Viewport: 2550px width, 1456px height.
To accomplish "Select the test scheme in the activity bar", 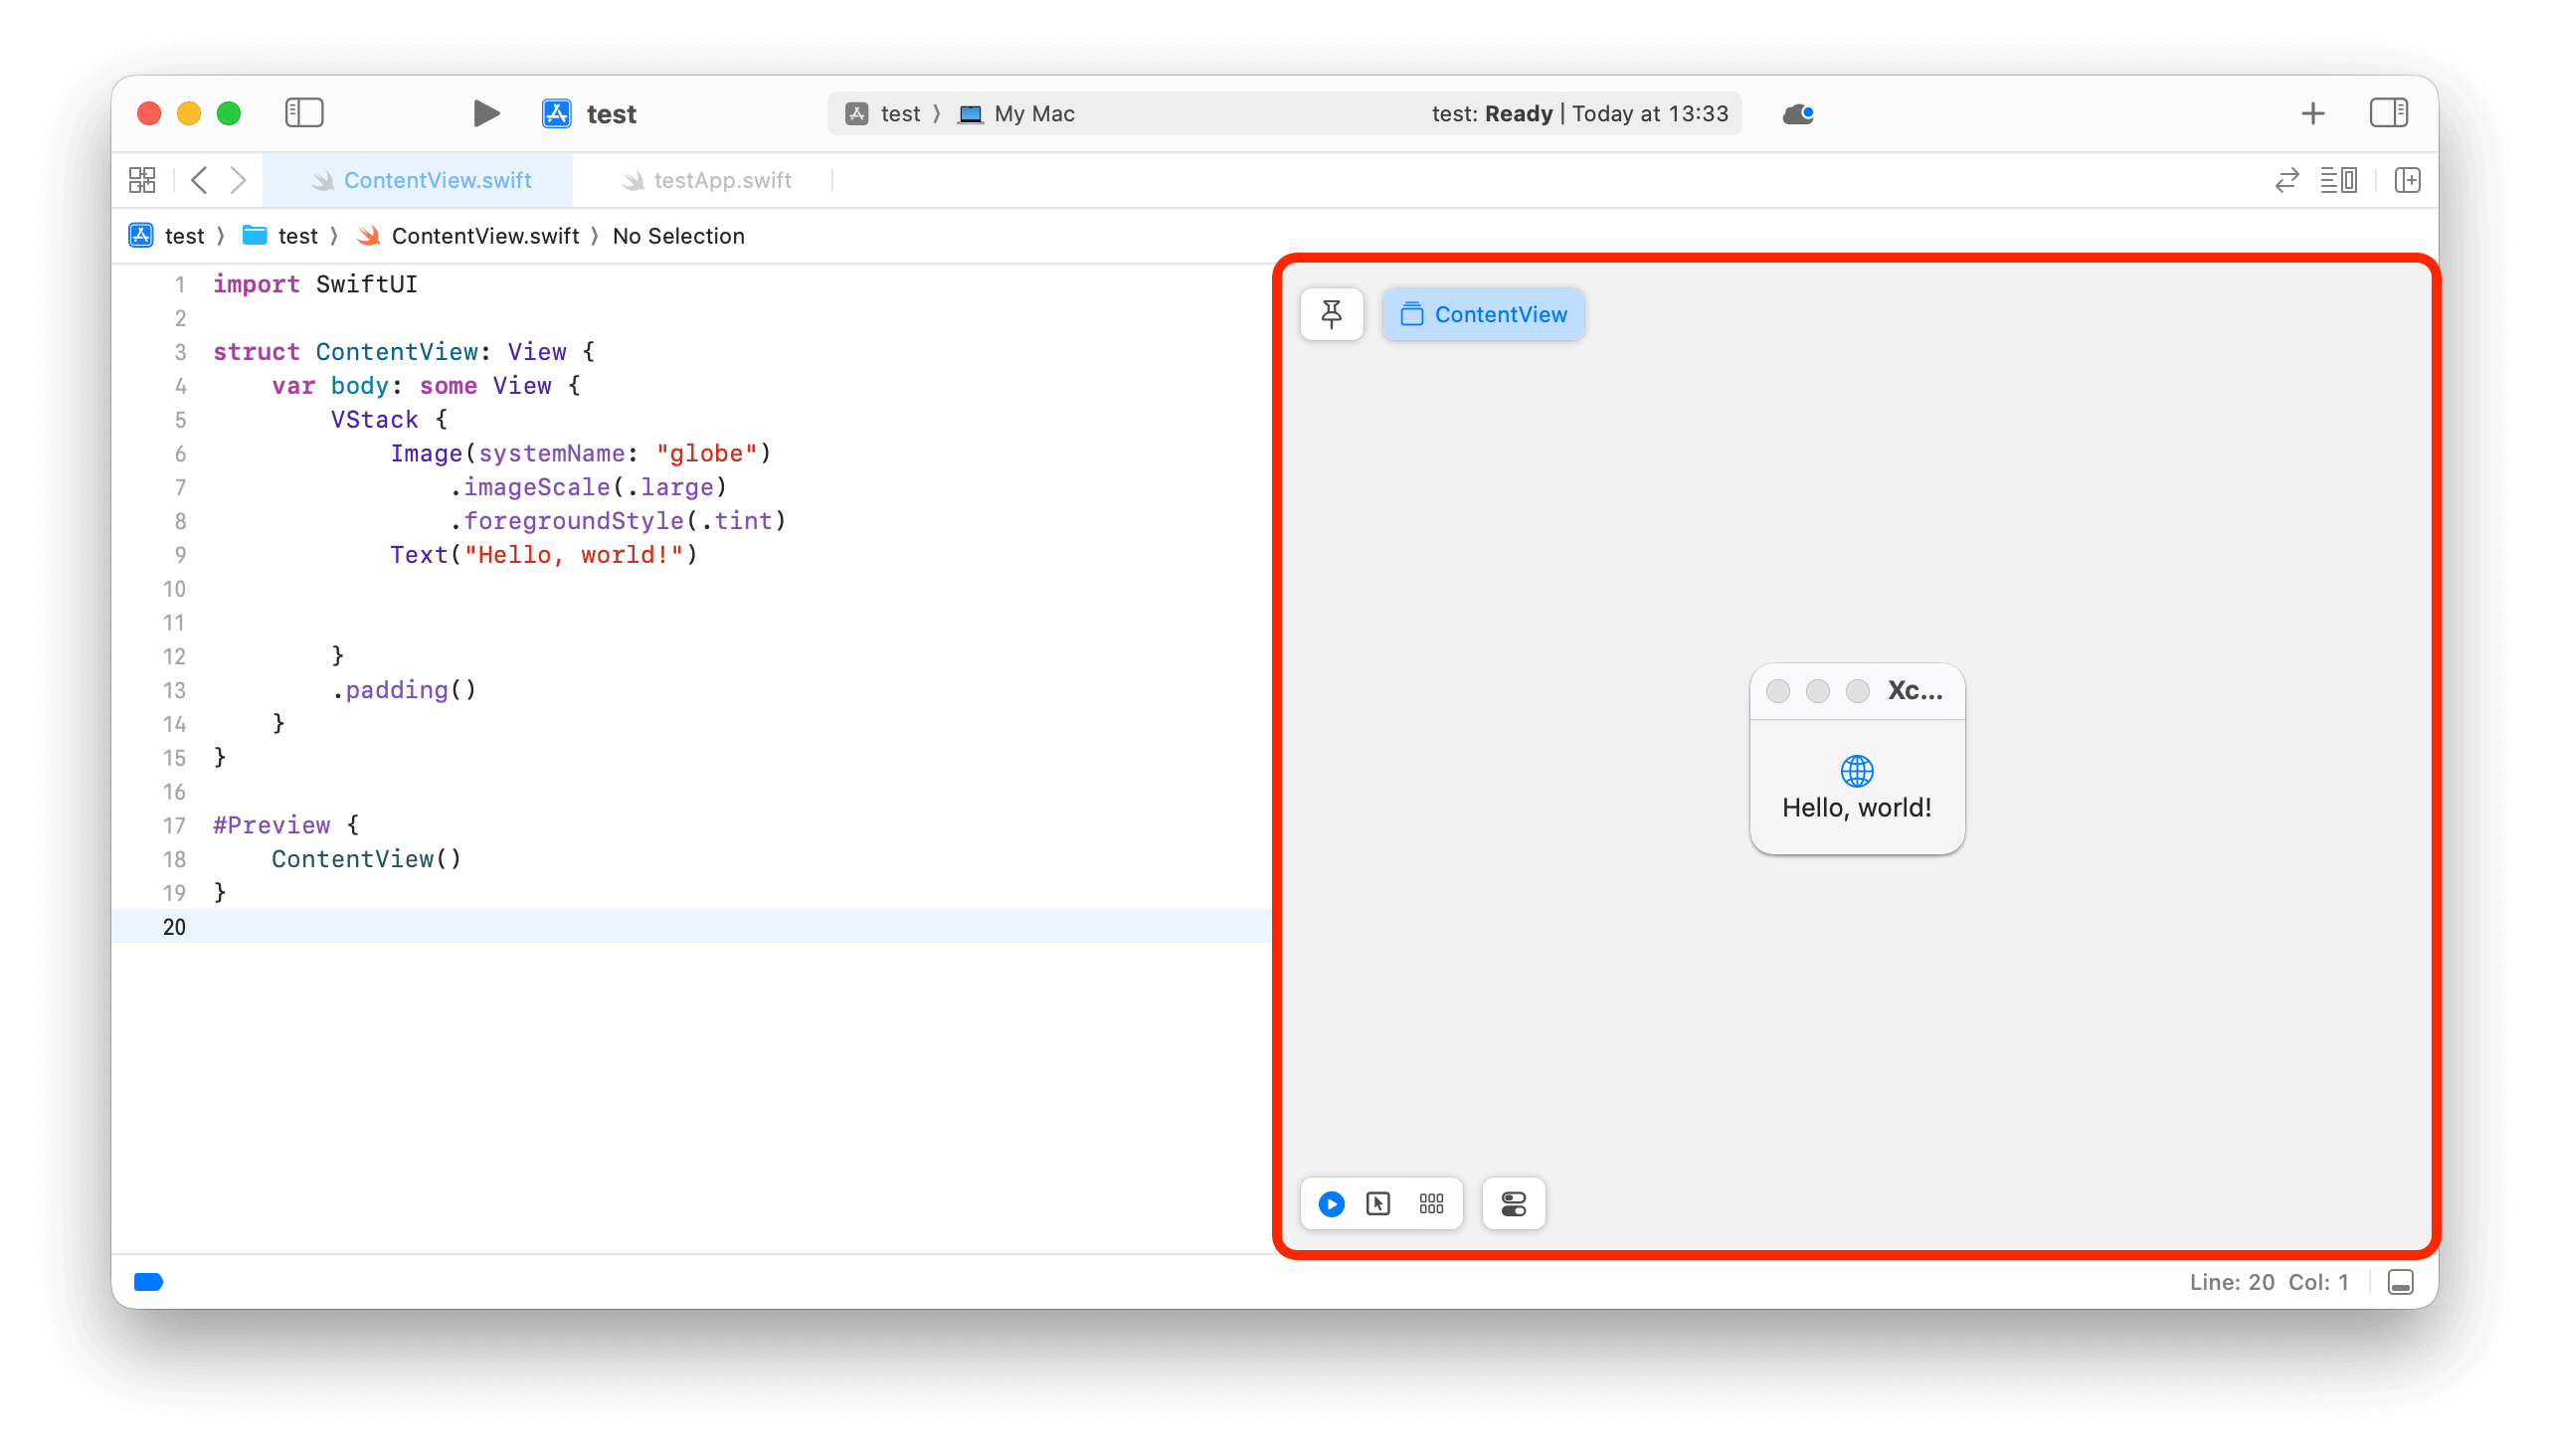I will (x=883, y=114).
